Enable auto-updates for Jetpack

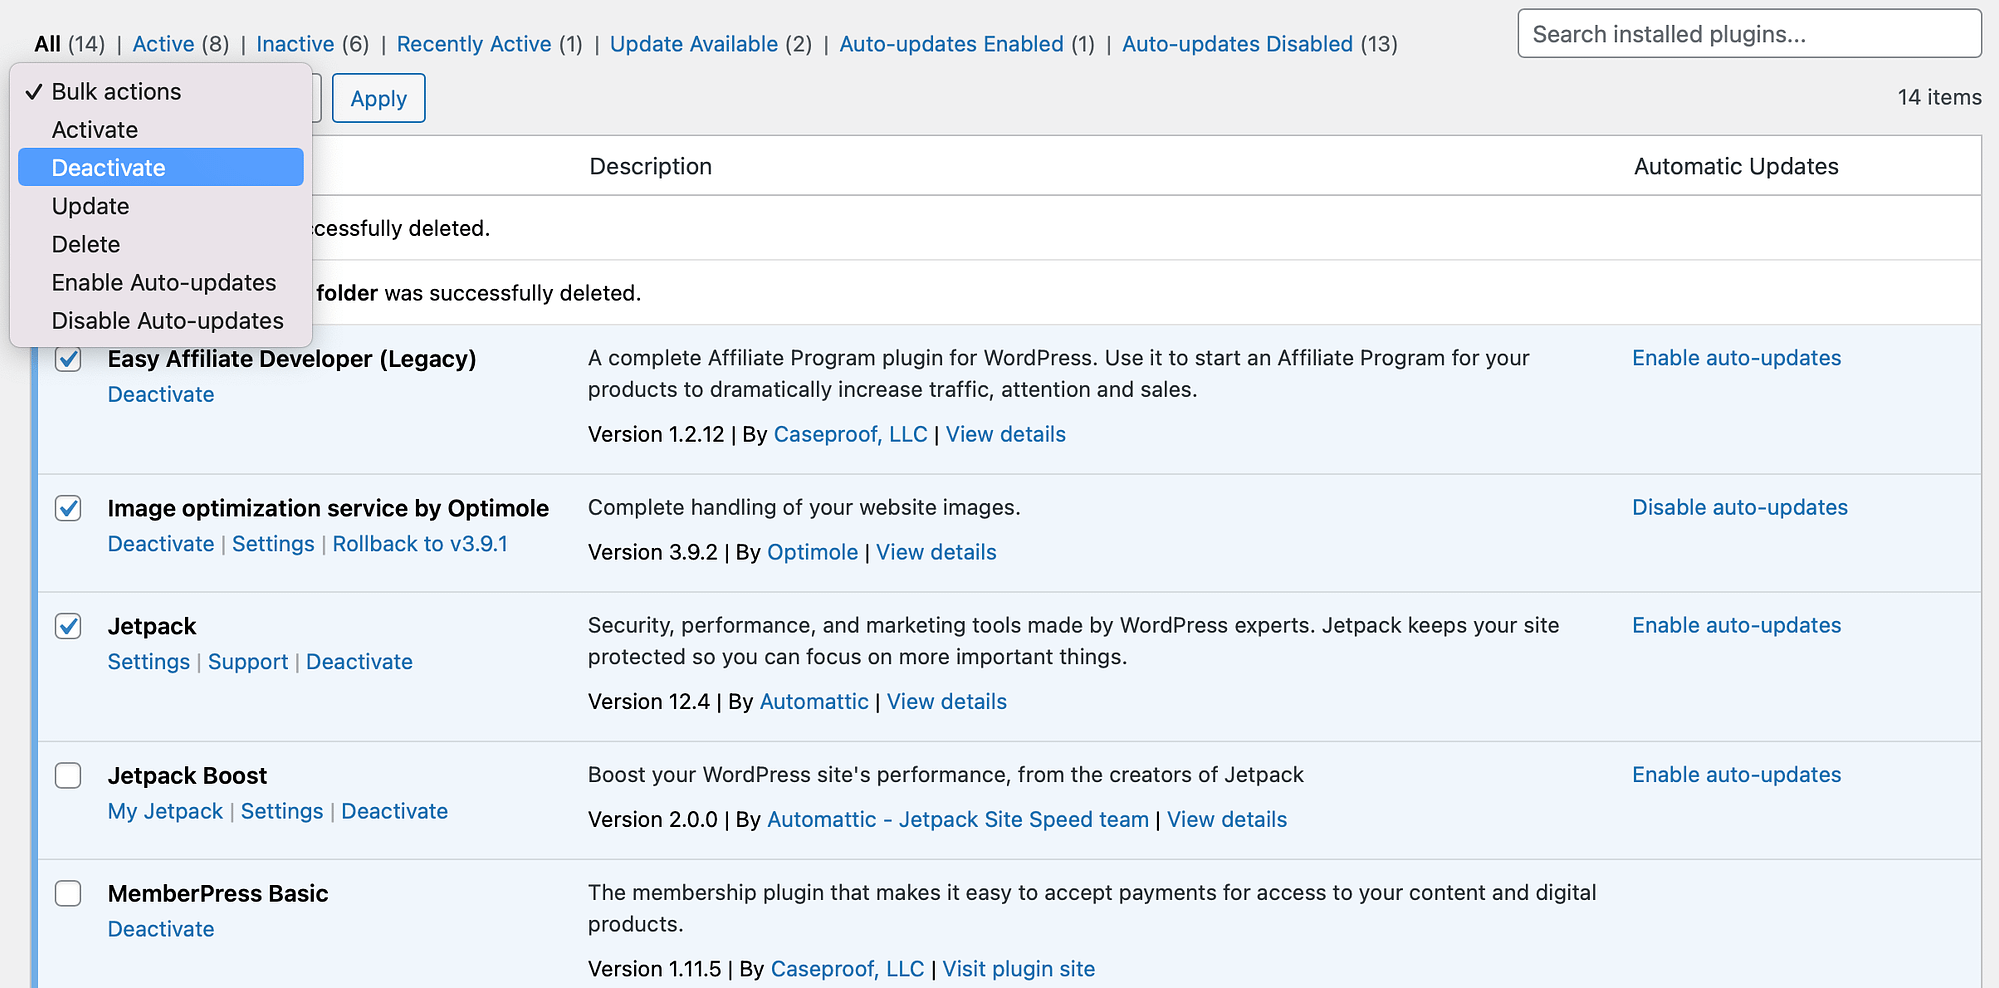[1737, 625]
